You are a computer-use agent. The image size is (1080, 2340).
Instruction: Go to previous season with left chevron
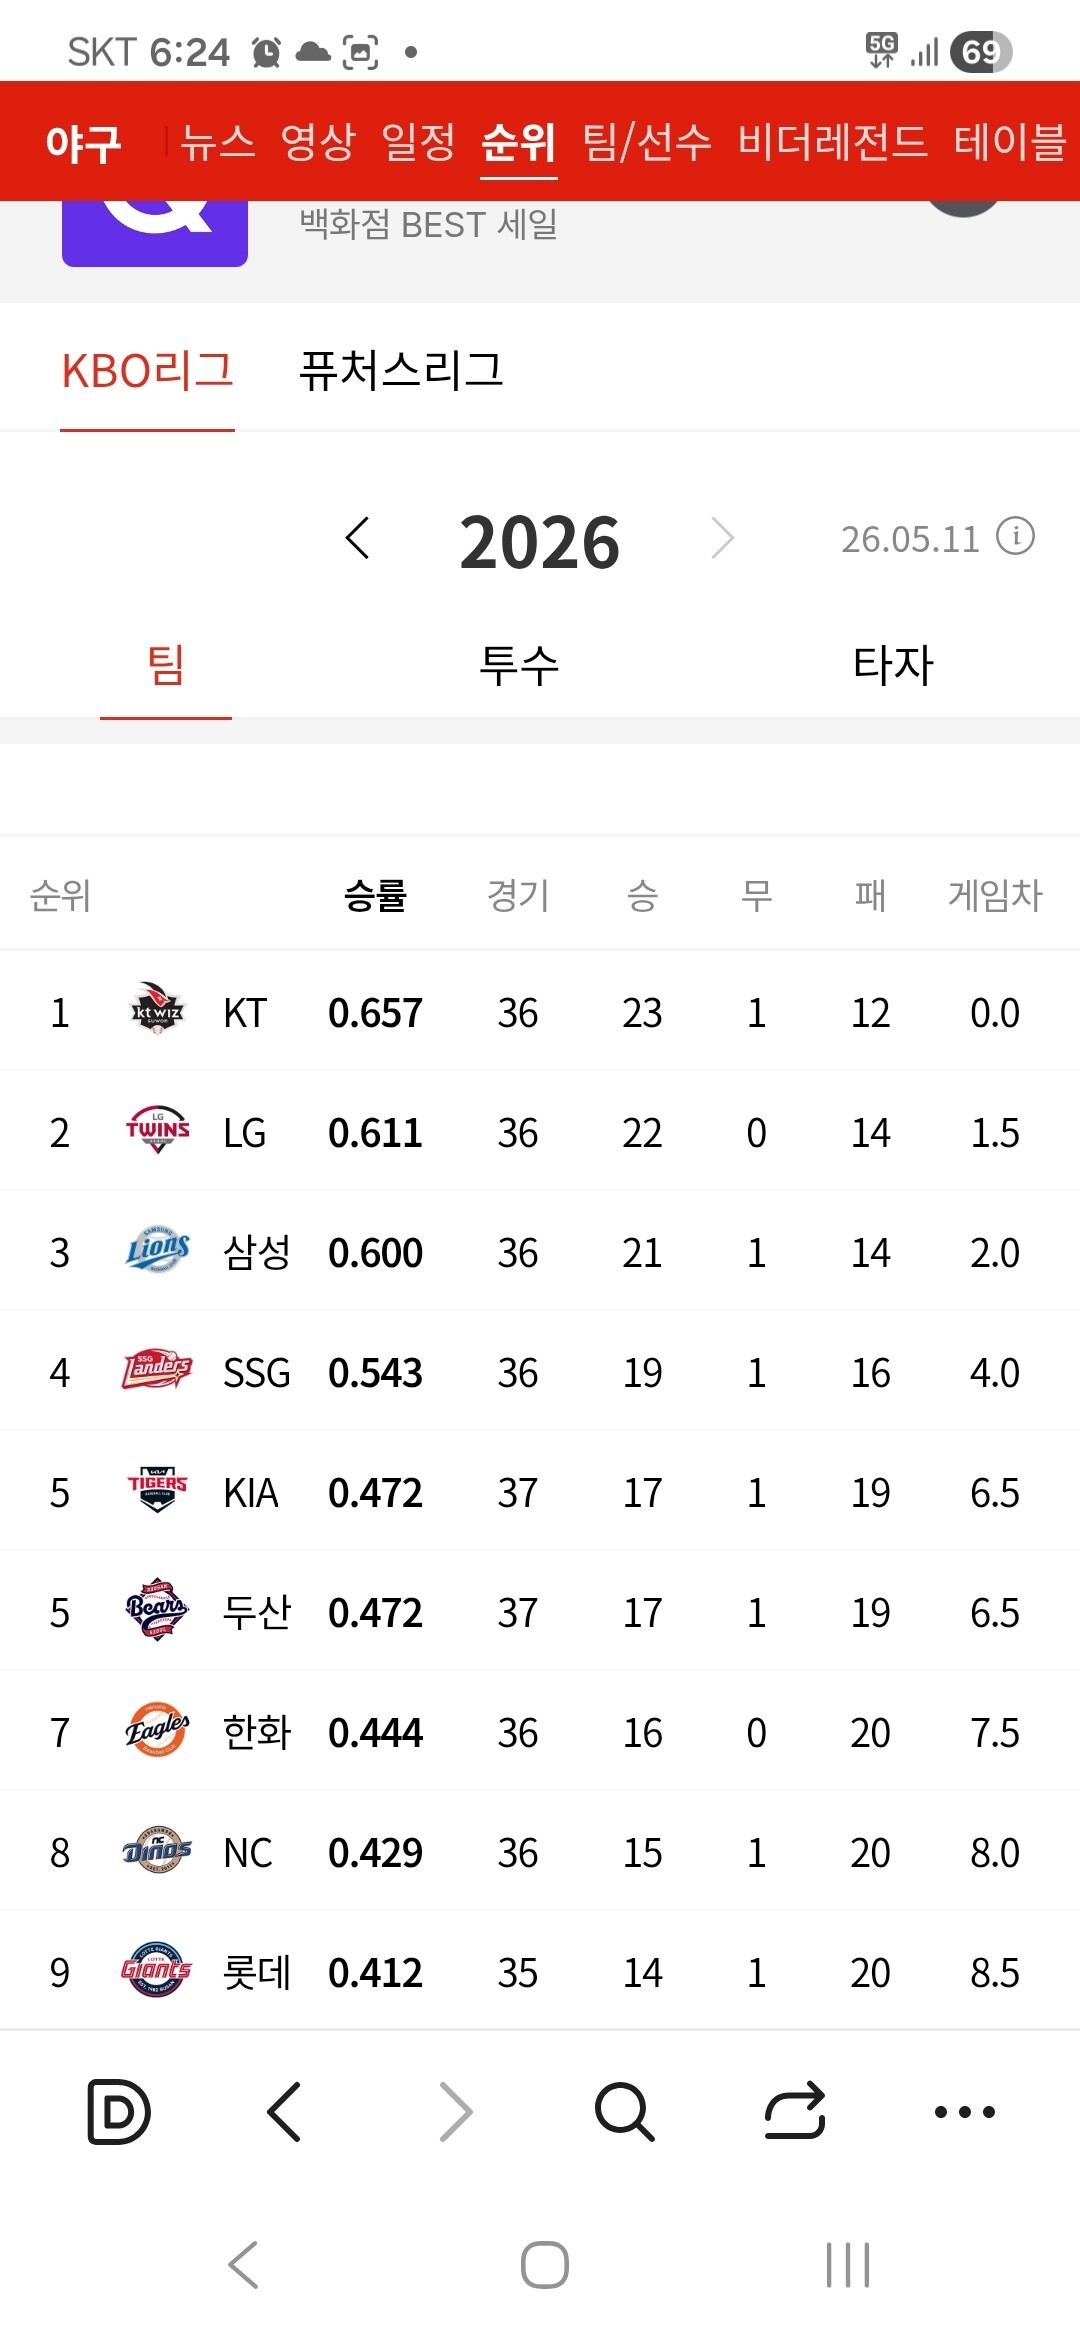[x=357, y=538]
